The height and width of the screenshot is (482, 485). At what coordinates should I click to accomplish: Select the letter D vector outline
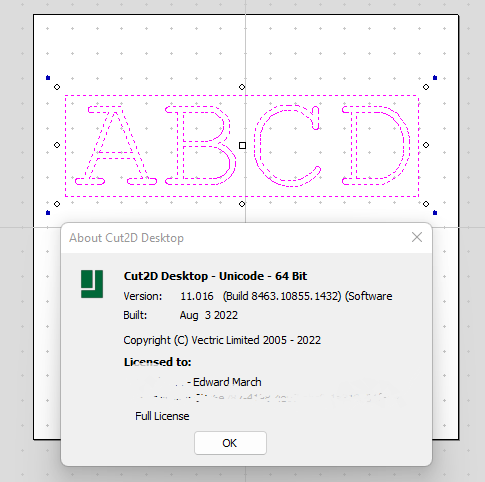[x=376, y=145]
